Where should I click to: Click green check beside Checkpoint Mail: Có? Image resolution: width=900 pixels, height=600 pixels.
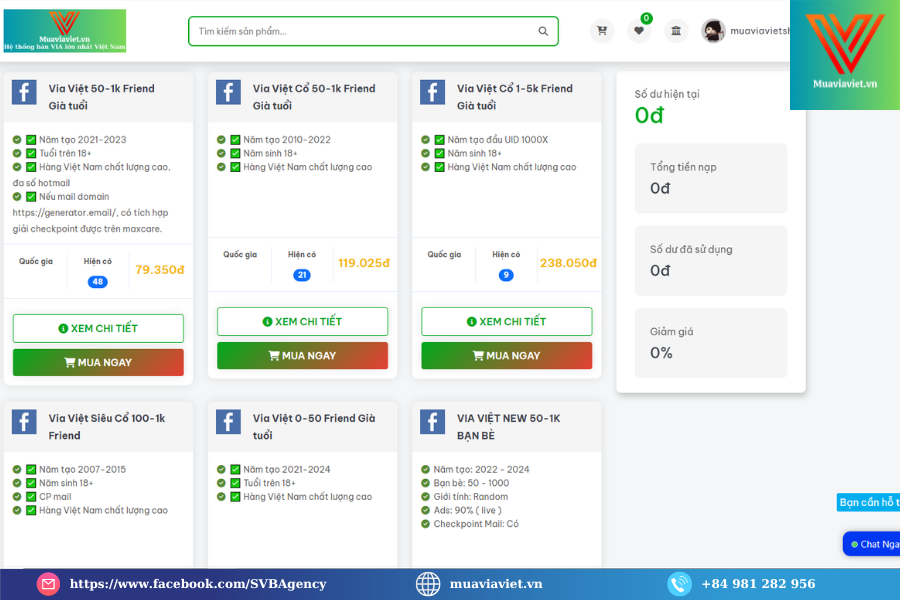pyautogui.click(x=425, y=524)
